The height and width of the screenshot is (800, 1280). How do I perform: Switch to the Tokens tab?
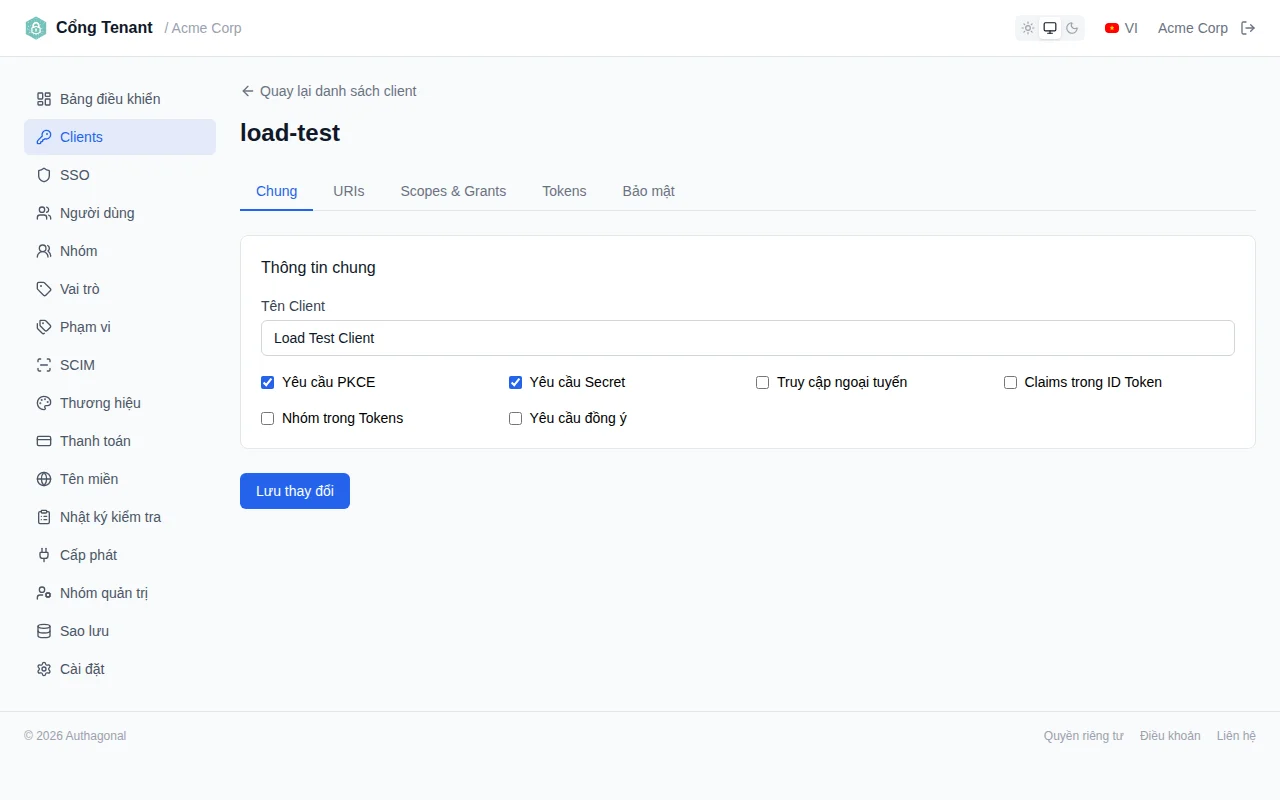coord(564,191)
